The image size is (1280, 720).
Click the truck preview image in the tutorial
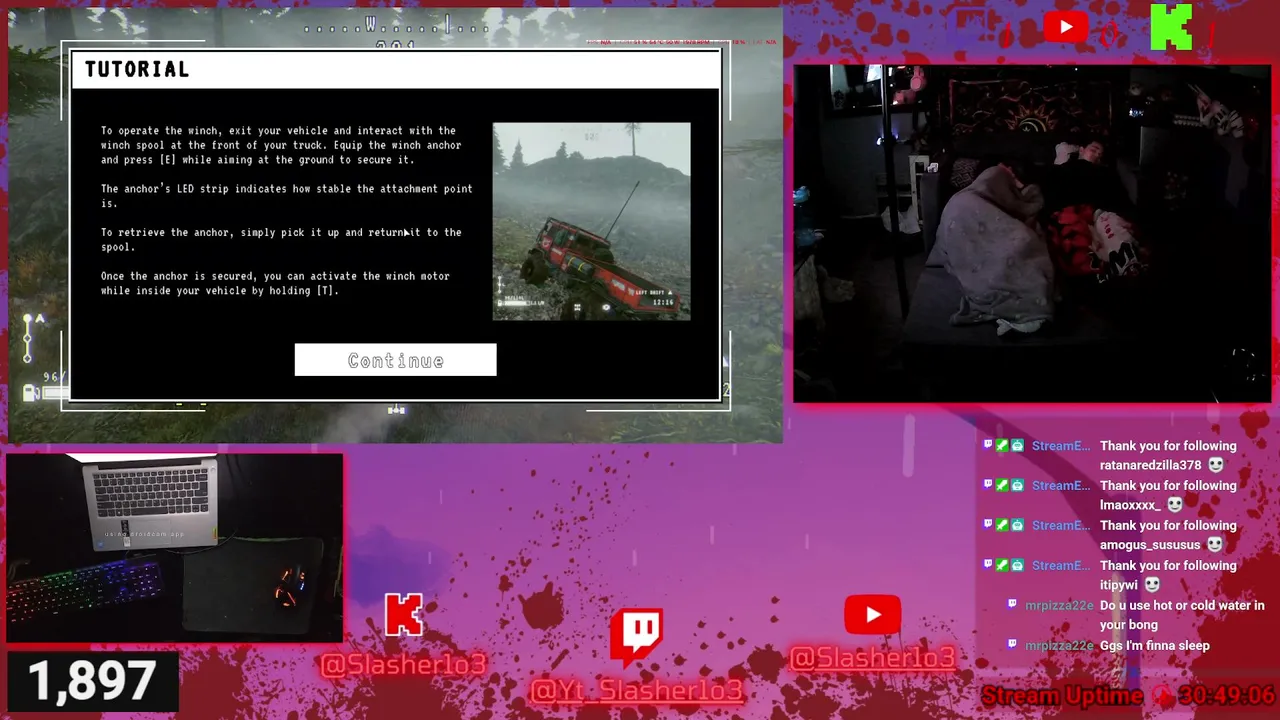pos(591,221)
